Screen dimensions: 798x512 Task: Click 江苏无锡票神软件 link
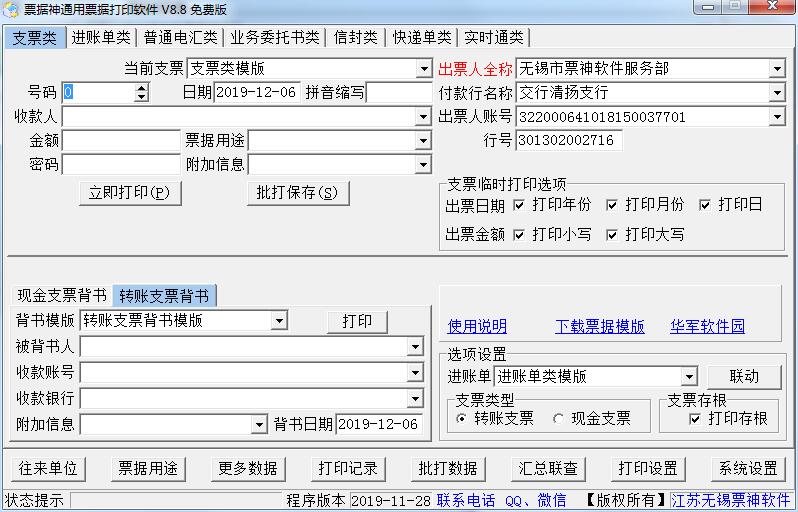point(730,501)
